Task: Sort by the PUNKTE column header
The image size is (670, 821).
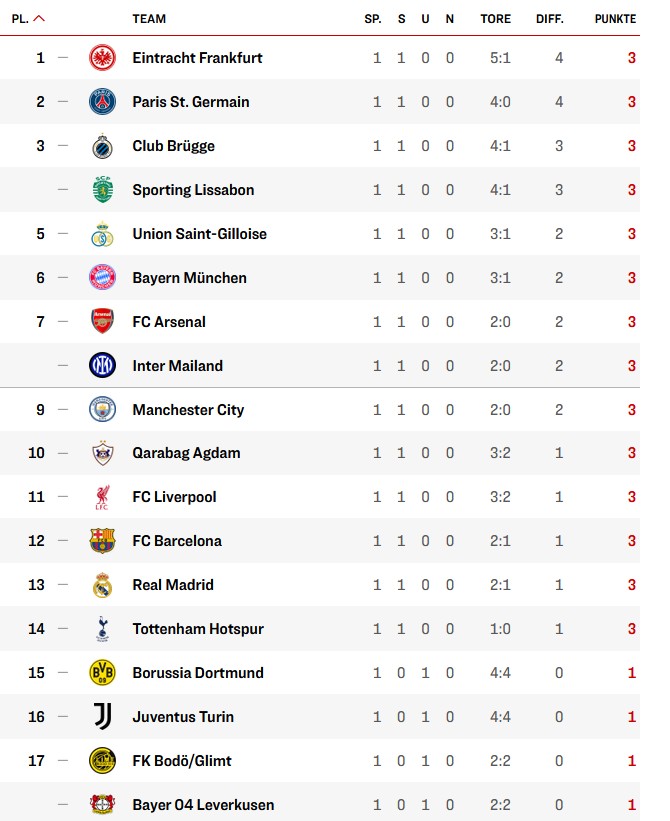Action: coord(614,19)
